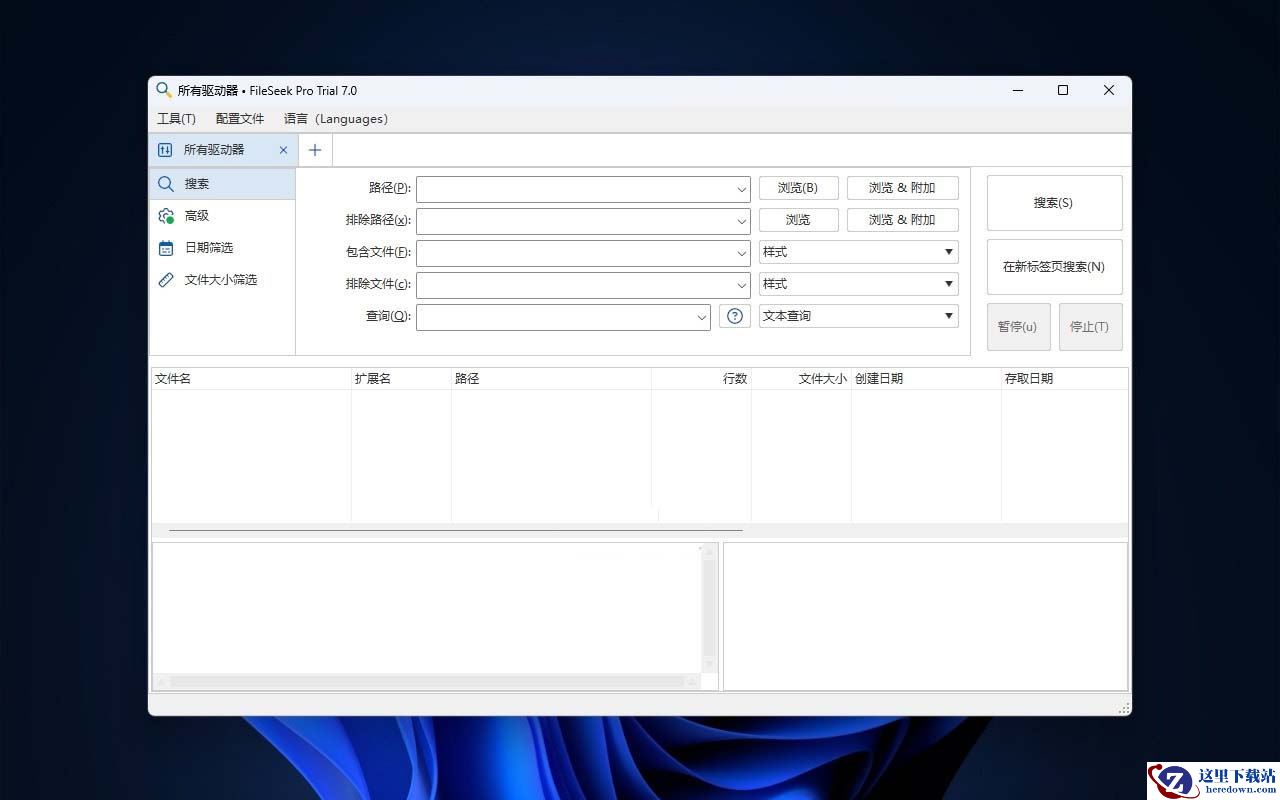Expand the 排除路径(x) dropdown arrow
The image size is (1280, 800).
[742, 220]
